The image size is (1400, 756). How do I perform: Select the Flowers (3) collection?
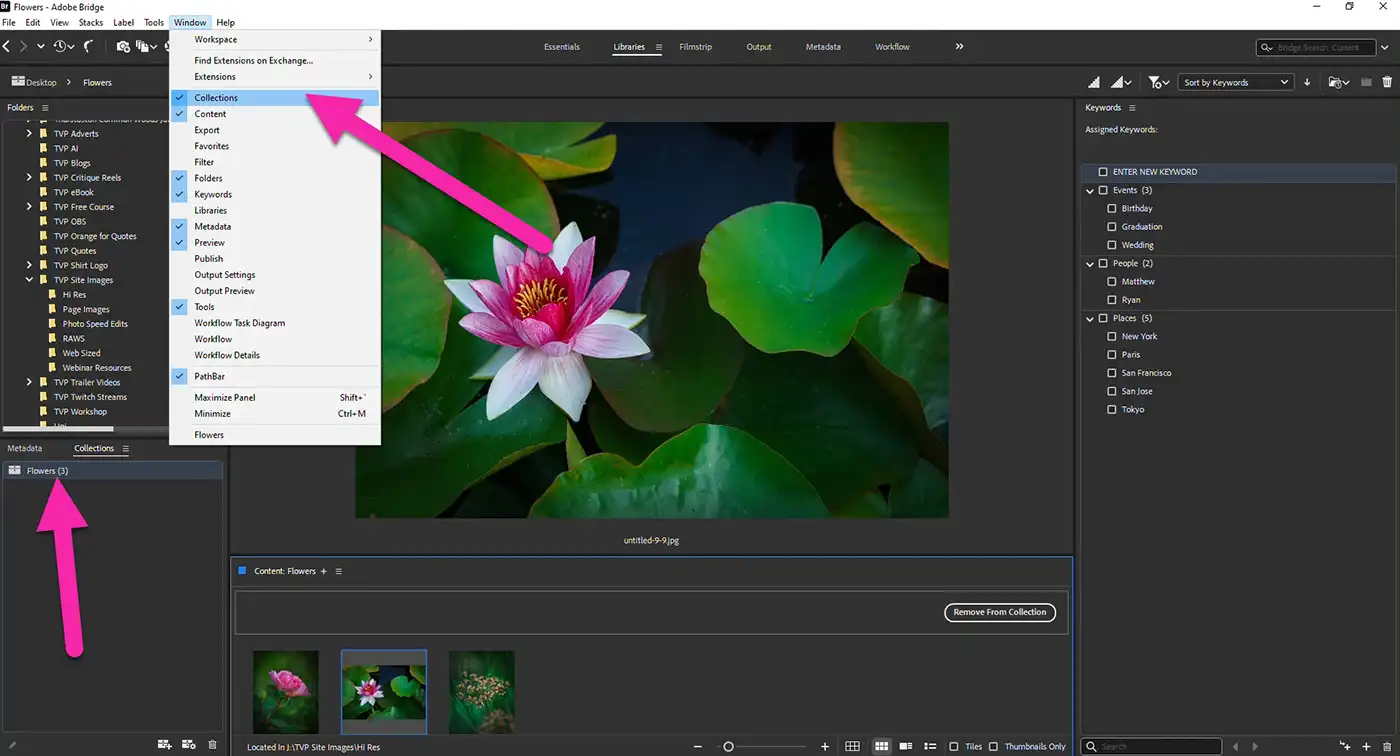pyautogui.click(x=112, y=471)
